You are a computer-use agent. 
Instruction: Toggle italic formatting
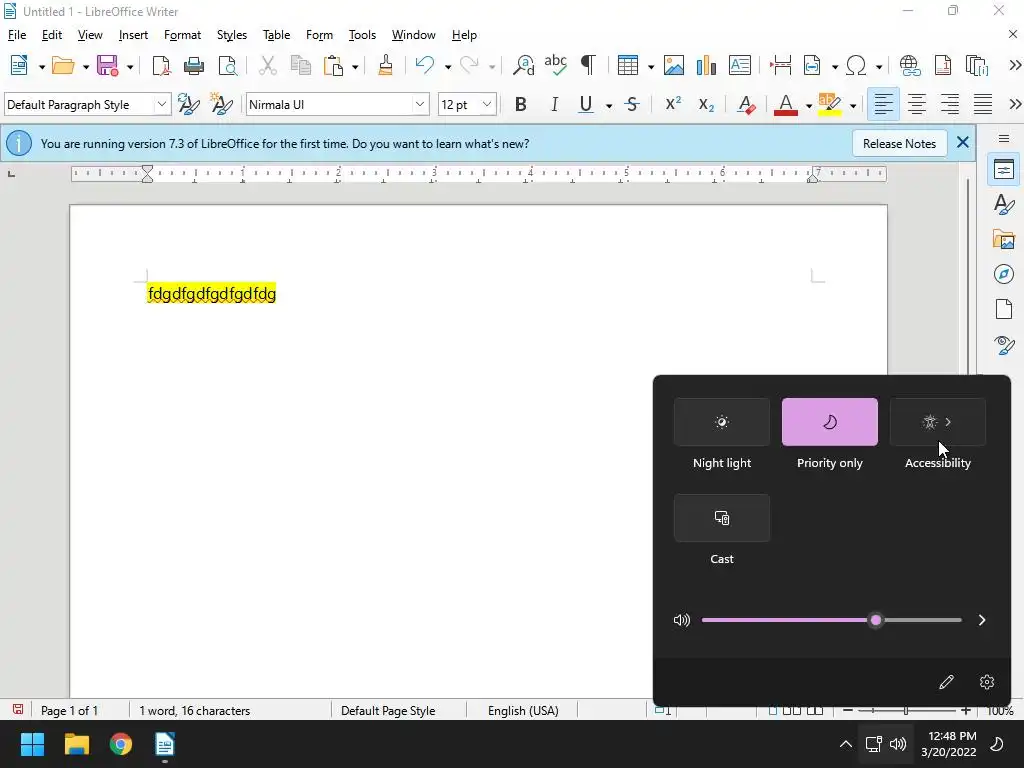554,104
